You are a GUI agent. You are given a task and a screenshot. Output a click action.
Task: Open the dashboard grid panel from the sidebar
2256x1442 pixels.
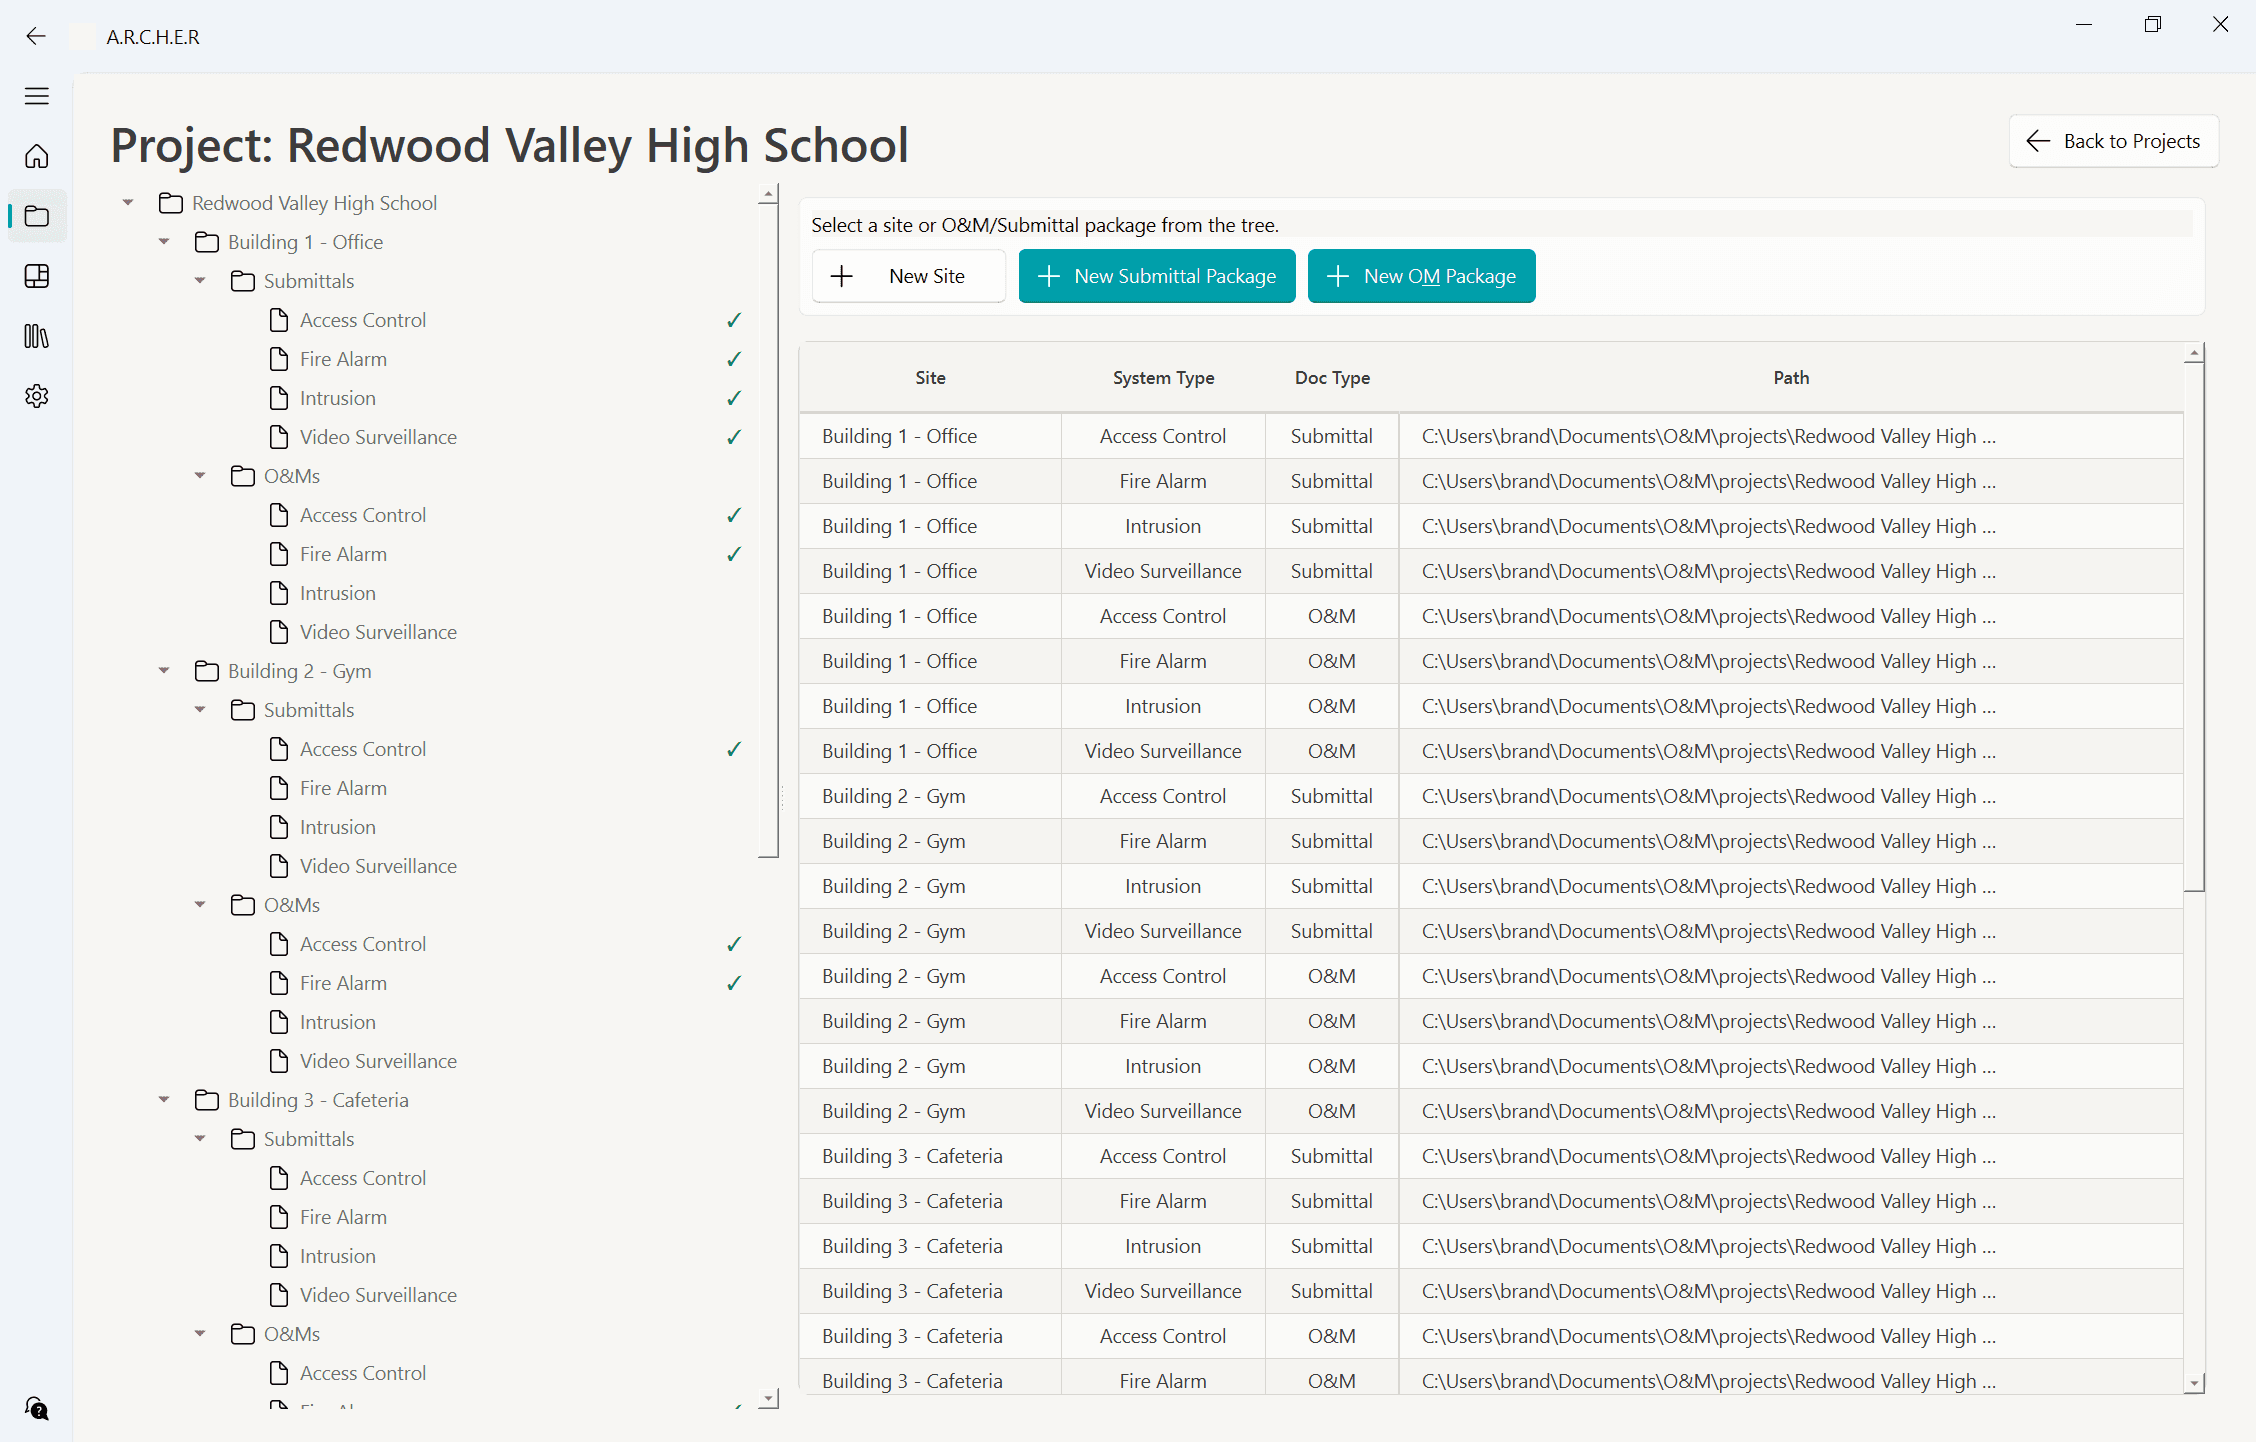36,277
